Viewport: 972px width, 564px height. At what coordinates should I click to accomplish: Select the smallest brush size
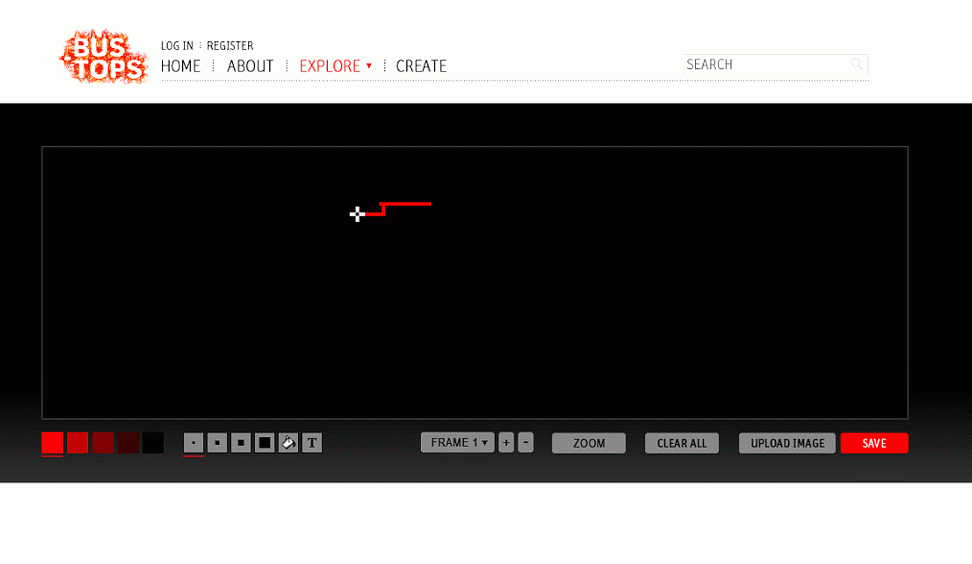point(193,443)
